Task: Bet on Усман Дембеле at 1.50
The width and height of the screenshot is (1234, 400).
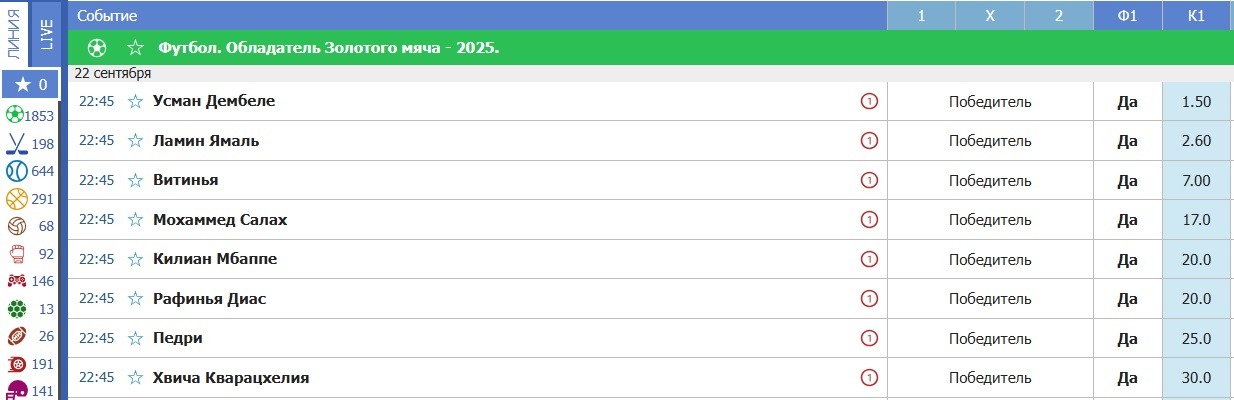Action: click(1196, 101)
